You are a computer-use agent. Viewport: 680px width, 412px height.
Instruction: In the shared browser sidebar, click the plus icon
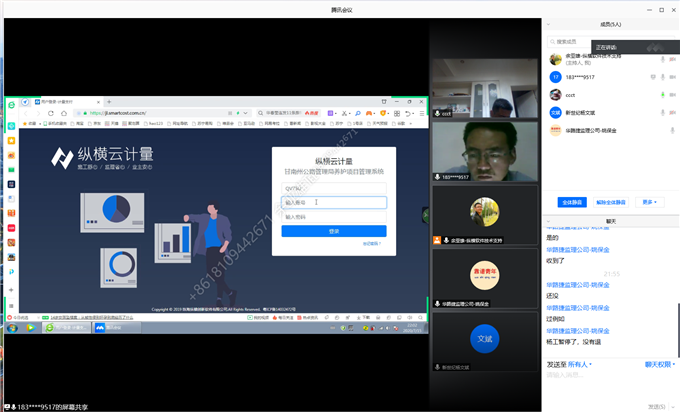tap(11, 290)
